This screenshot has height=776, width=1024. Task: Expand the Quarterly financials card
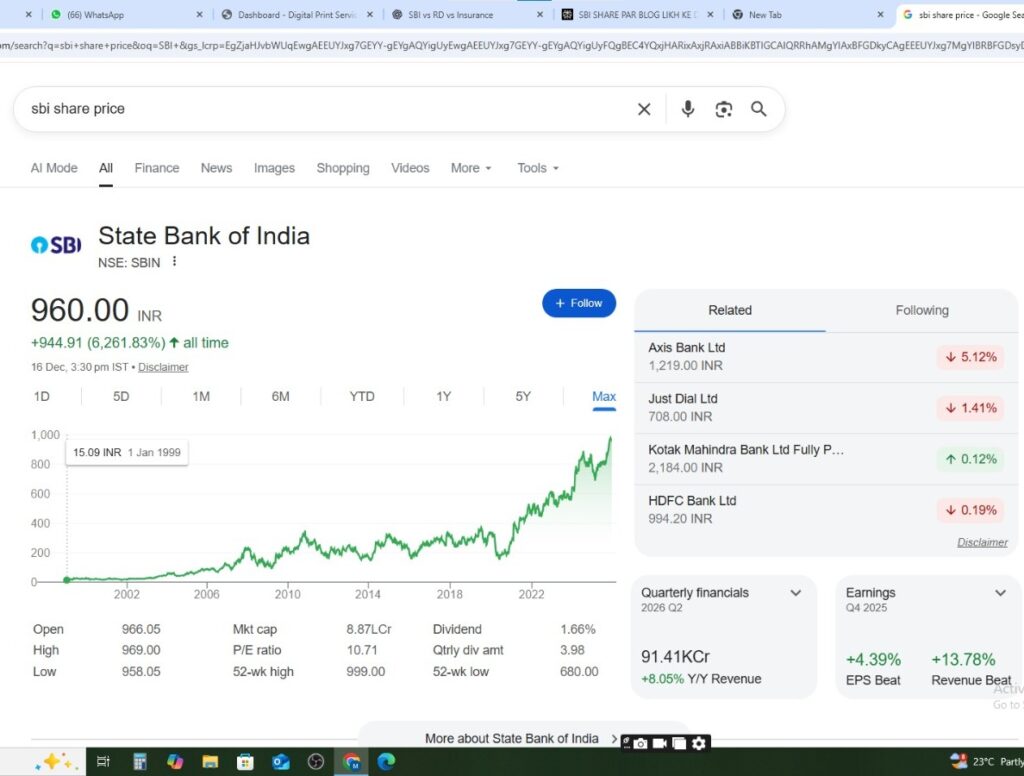tap(796, 593)
